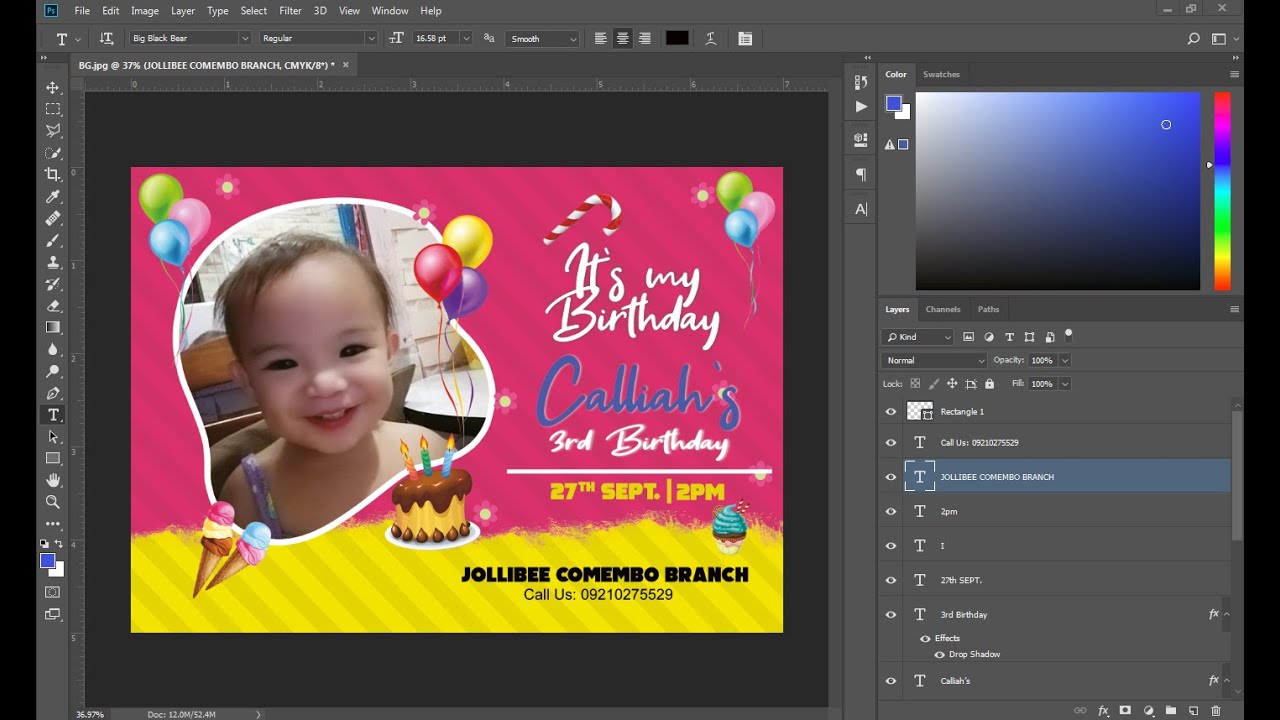
Task: Select the Eraser tool
Action: (53, 306)
